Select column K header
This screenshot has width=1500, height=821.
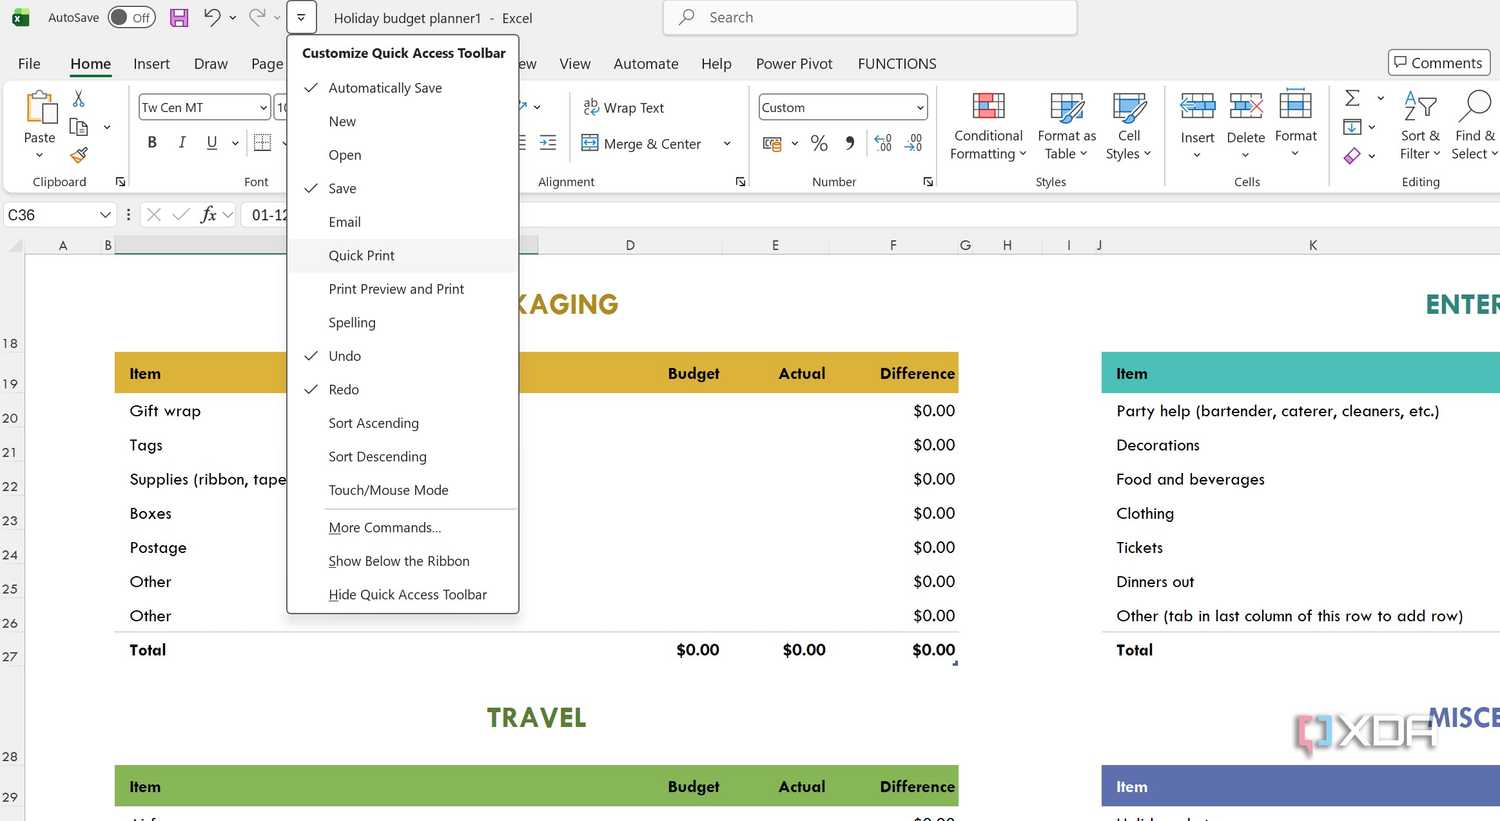tap(1312, 245)
